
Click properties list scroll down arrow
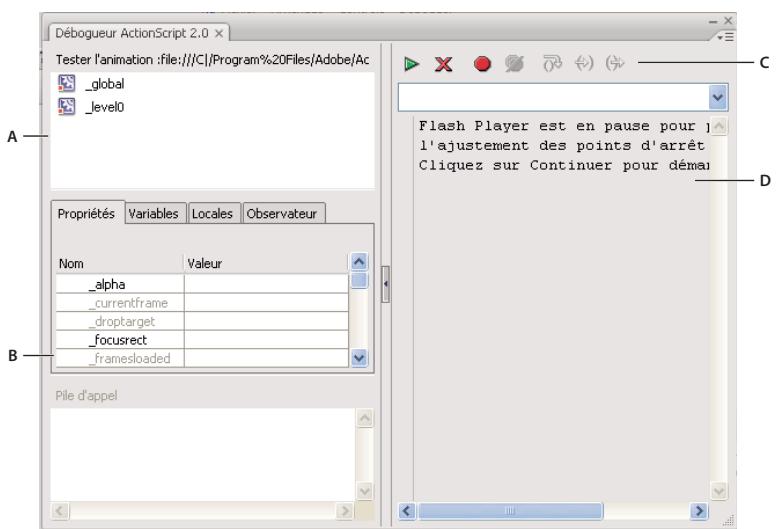click(359, 358)
